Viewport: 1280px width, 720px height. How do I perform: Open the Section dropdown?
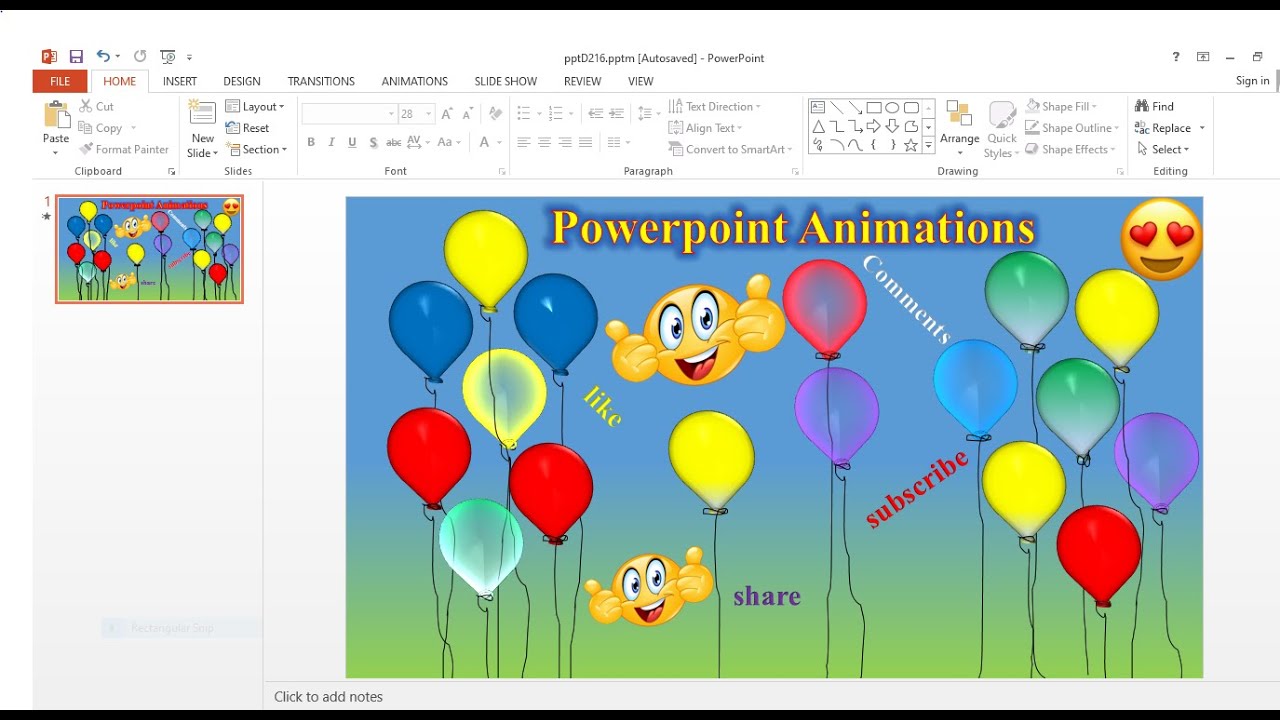[257, 149]
